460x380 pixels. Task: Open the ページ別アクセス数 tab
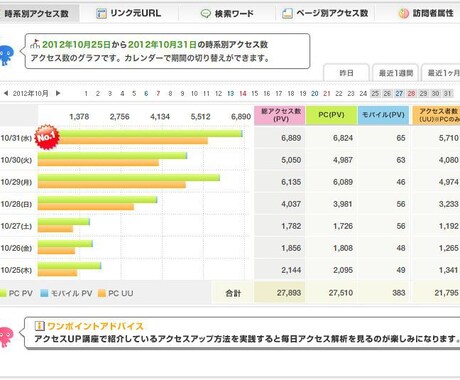tap(325, 13)
